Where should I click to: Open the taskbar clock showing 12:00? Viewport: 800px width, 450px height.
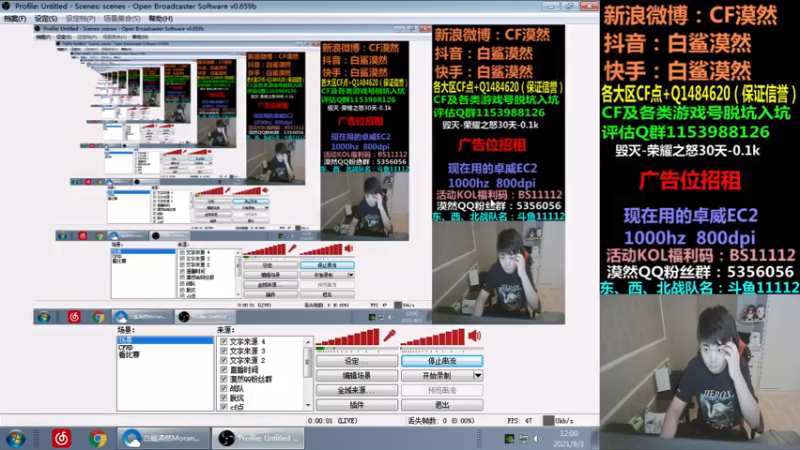(569, 439)
